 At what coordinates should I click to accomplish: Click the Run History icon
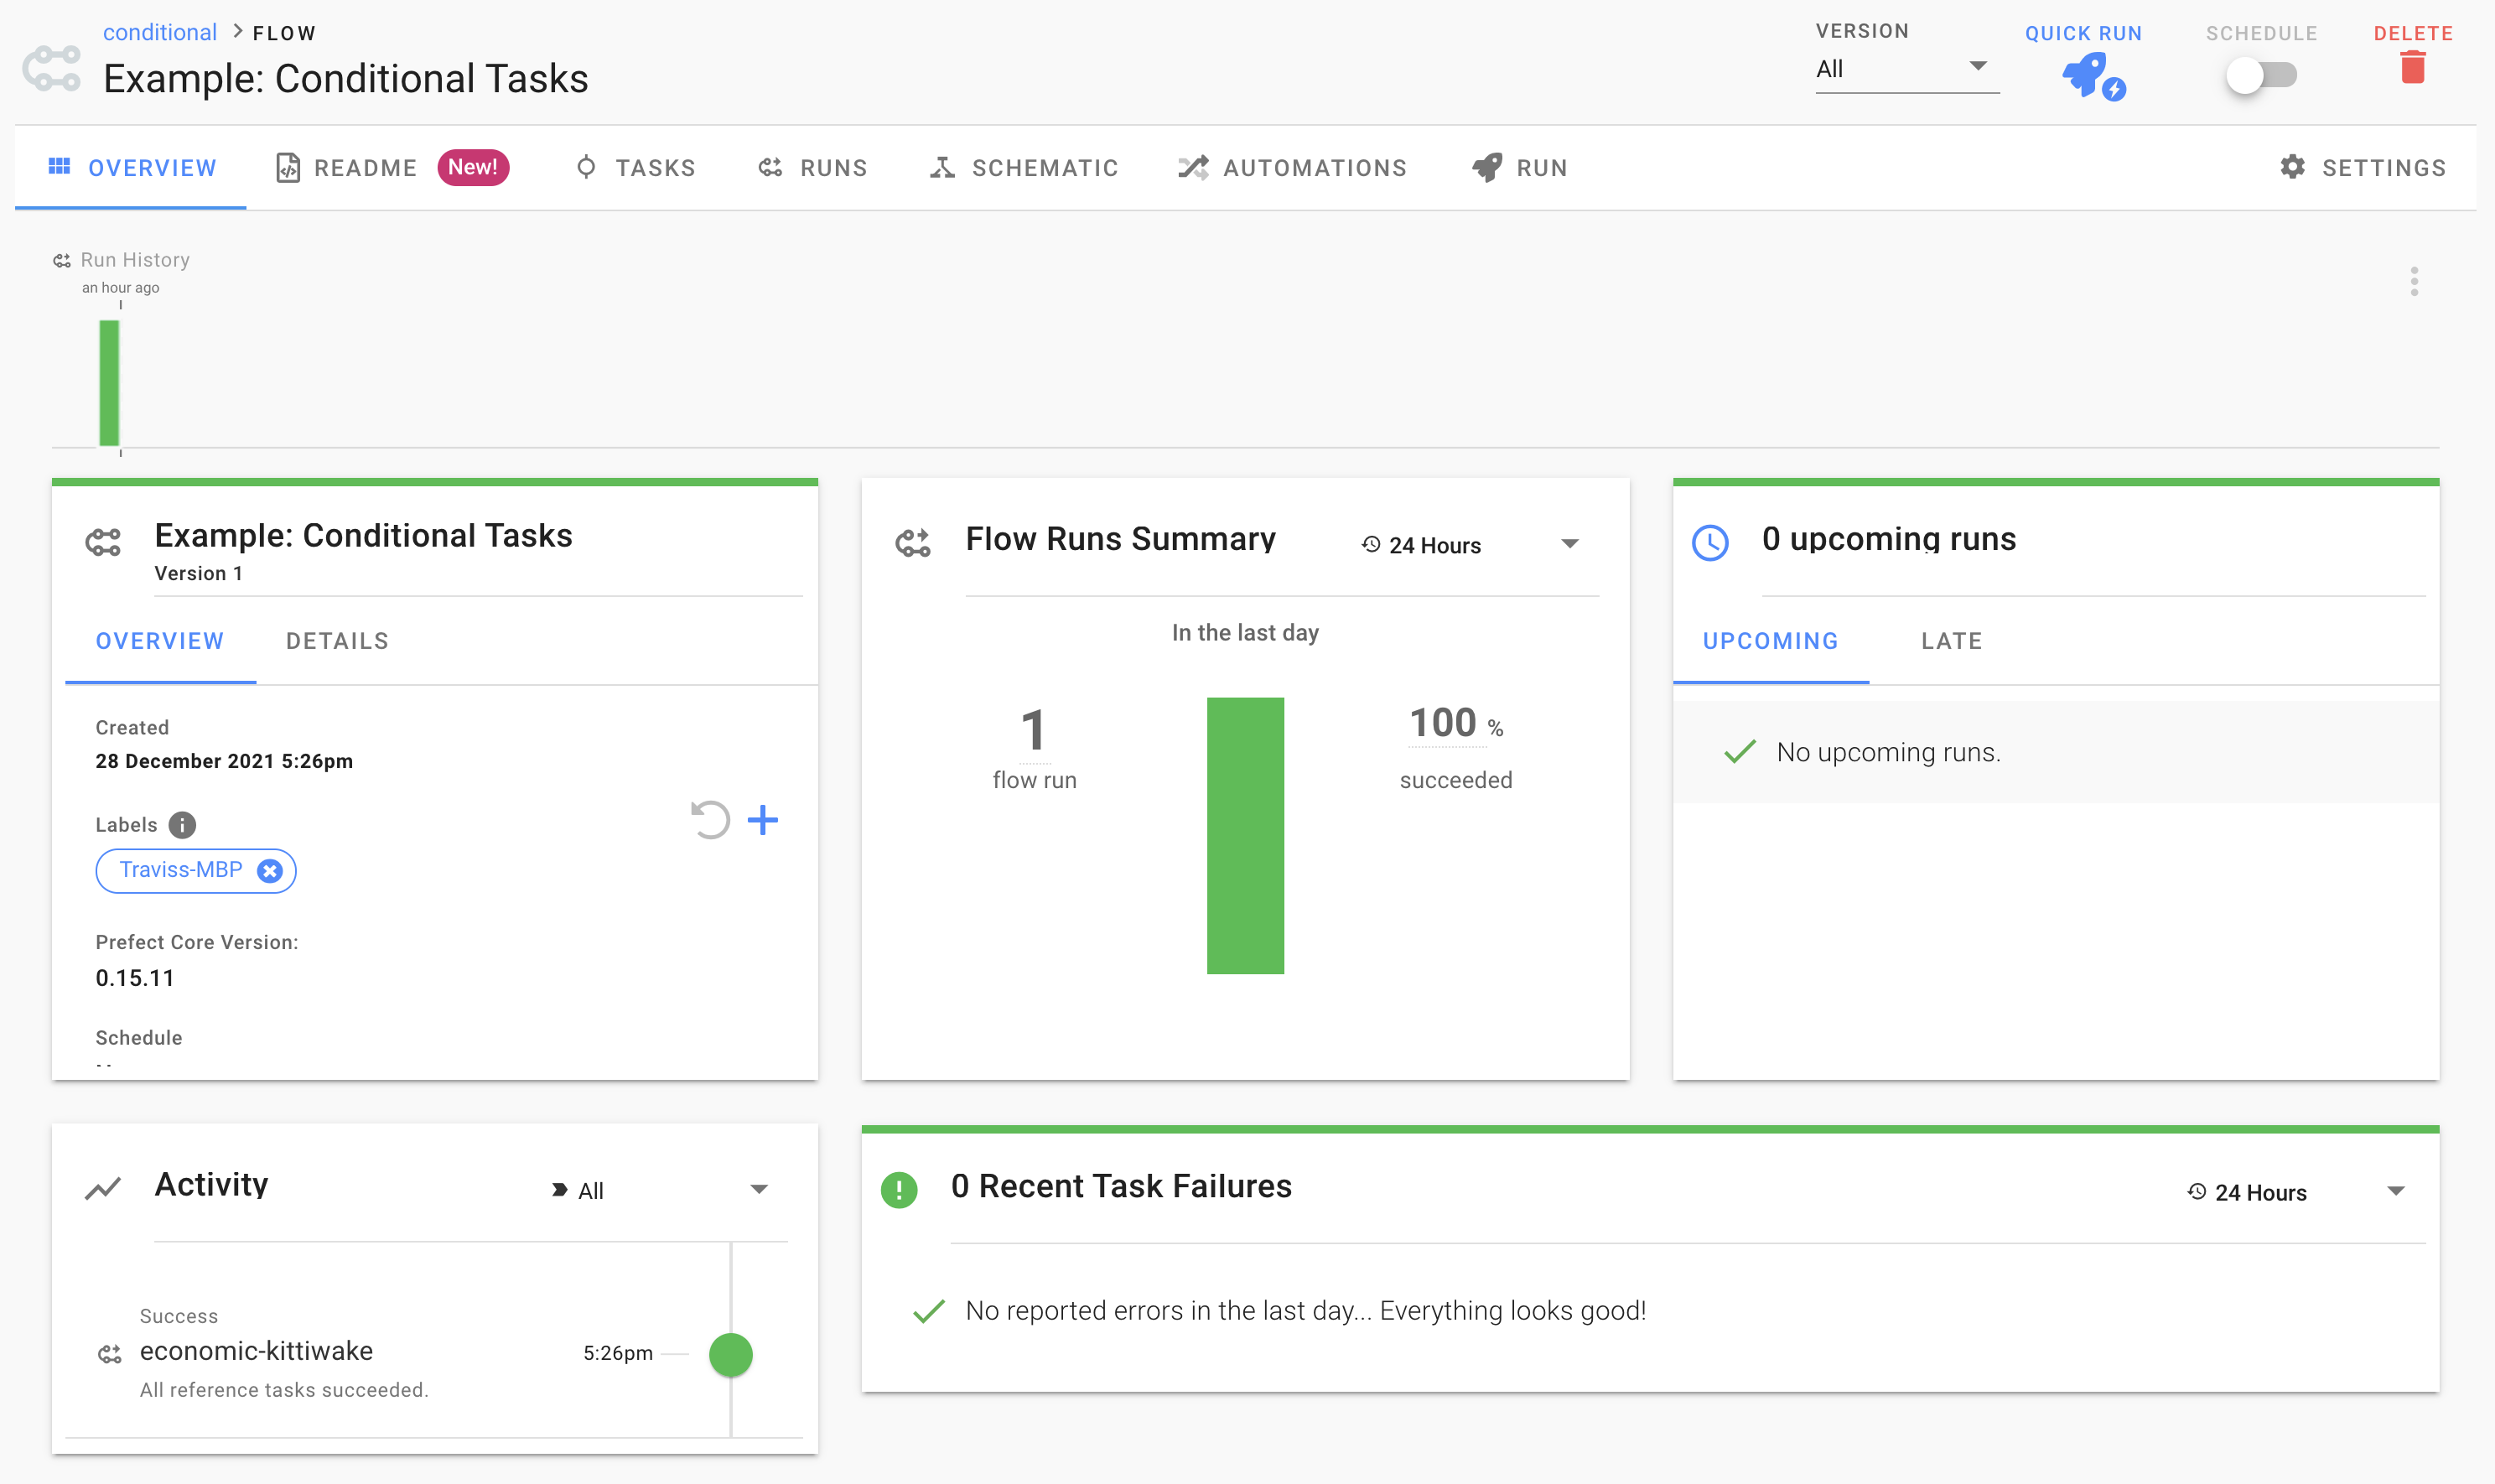coord(62,260)
